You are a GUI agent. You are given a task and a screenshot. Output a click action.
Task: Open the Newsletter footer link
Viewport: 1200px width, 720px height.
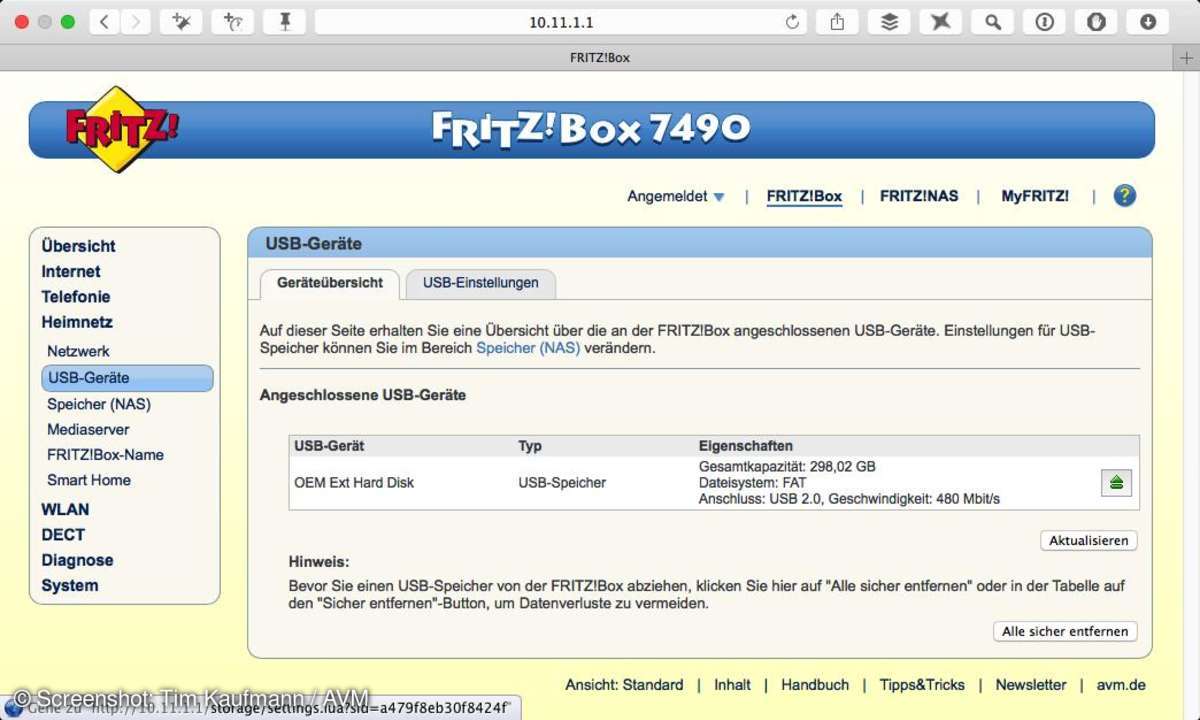pyautogui.click(x=1031, y=685)
